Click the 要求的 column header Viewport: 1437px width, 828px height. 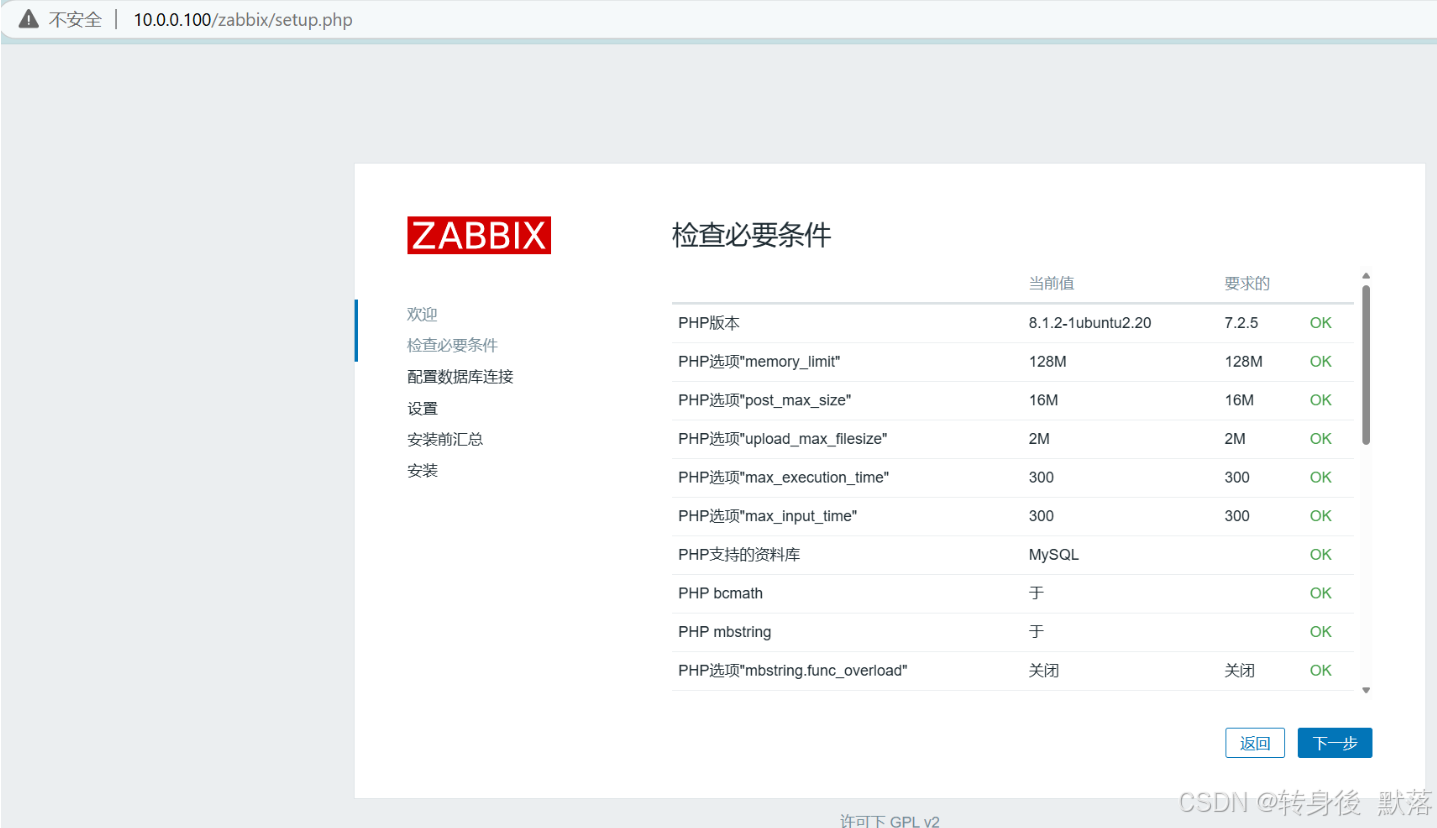1247,283
